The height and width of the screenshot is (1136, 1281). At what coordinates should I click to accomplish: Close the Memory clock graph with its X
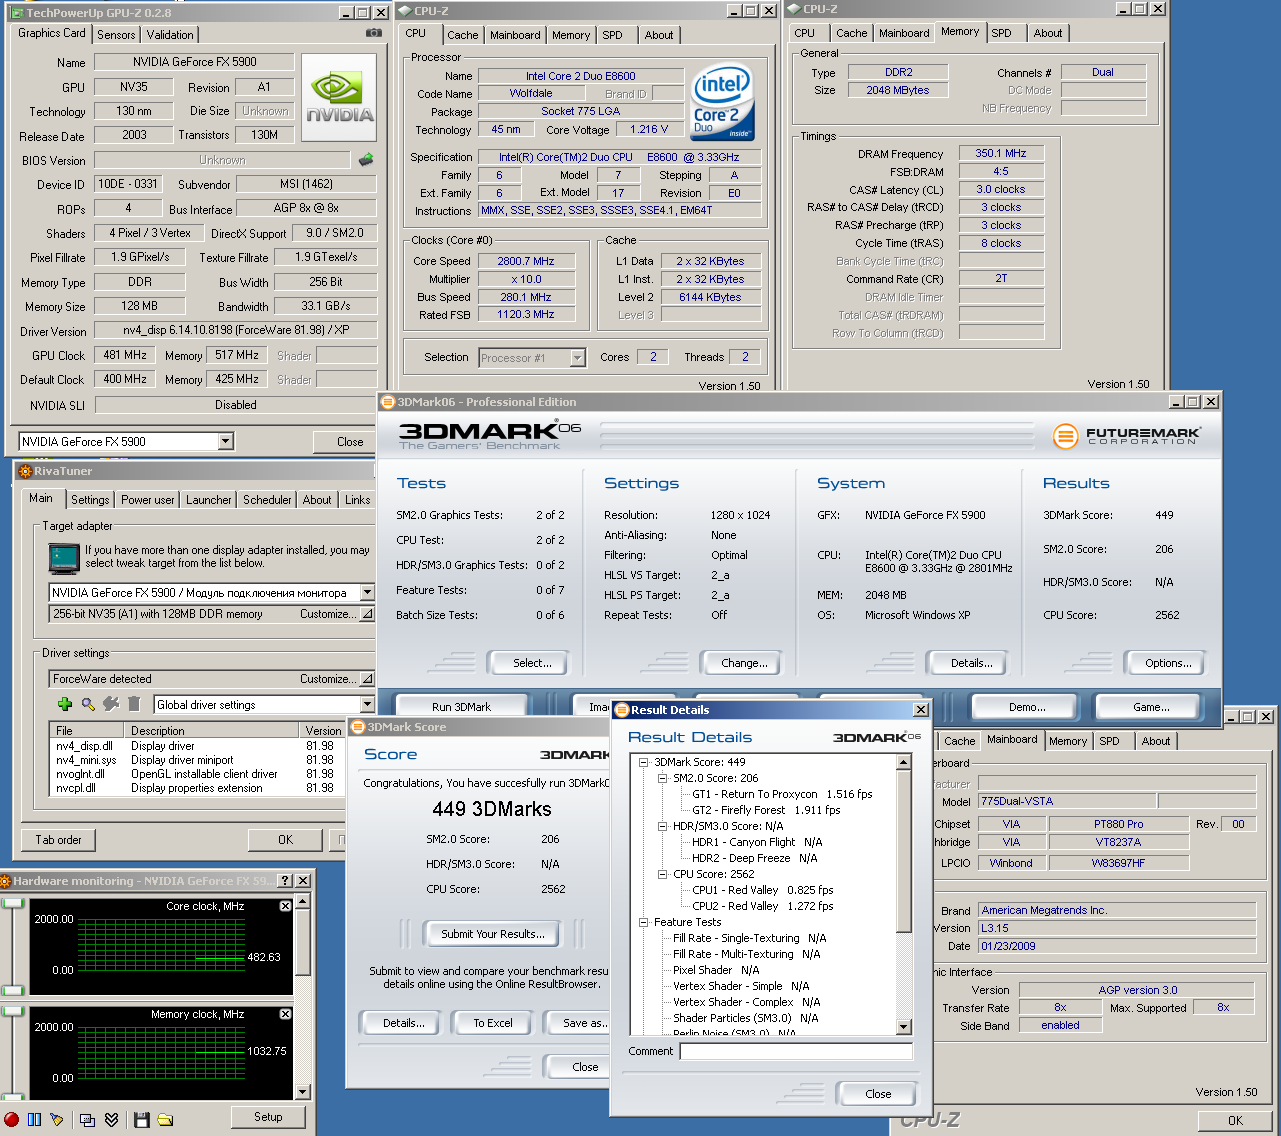(285, 1014)
